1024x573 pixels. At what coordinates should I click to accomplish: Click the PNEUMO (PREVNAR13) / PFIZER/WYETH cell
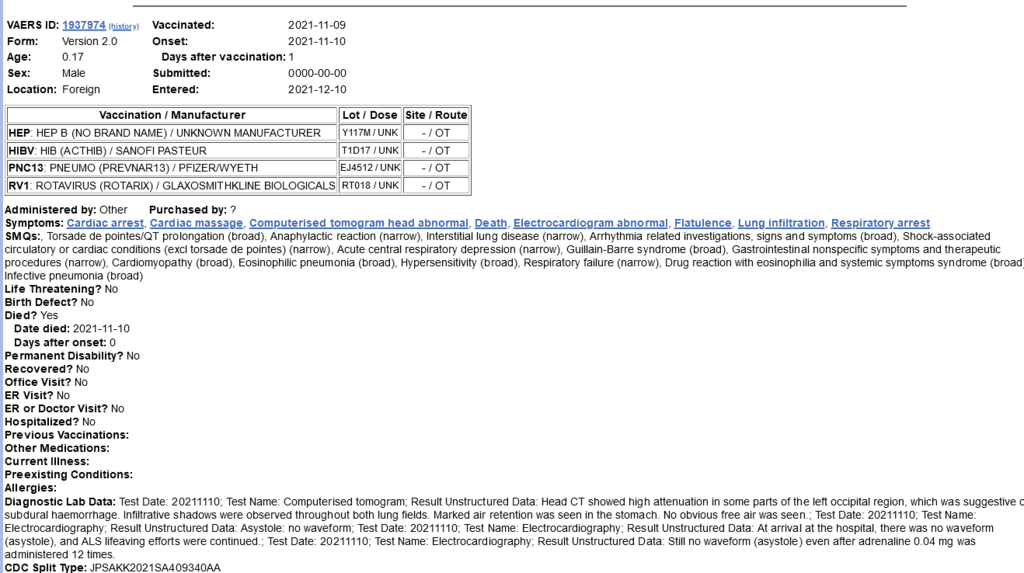tap(172, 168)
